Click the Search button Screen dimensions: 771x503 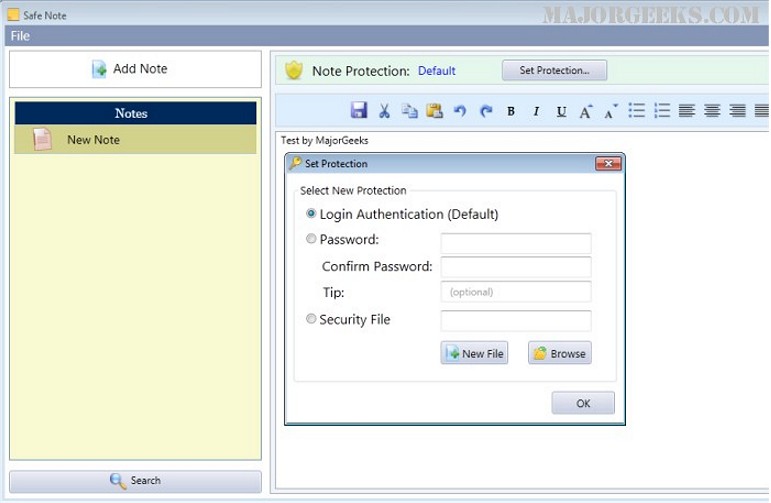click(x=135, y=481)
